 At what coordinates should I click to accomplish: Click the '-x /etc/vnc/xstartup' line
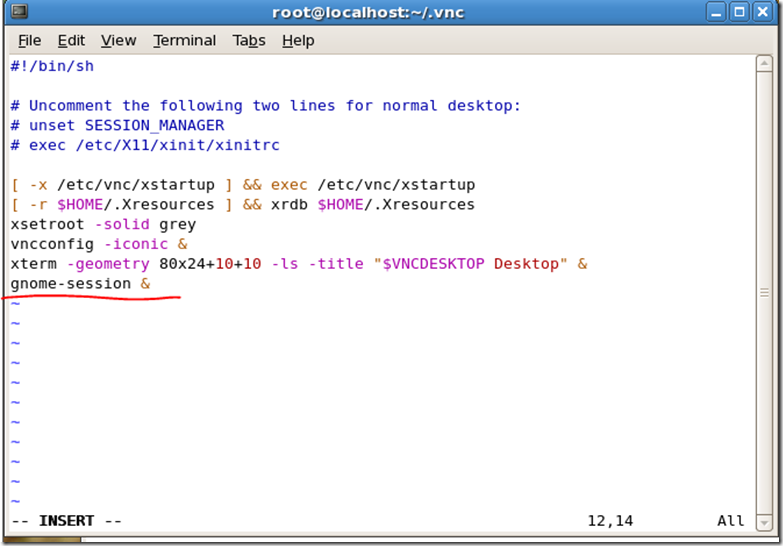(x=243, y=185)
